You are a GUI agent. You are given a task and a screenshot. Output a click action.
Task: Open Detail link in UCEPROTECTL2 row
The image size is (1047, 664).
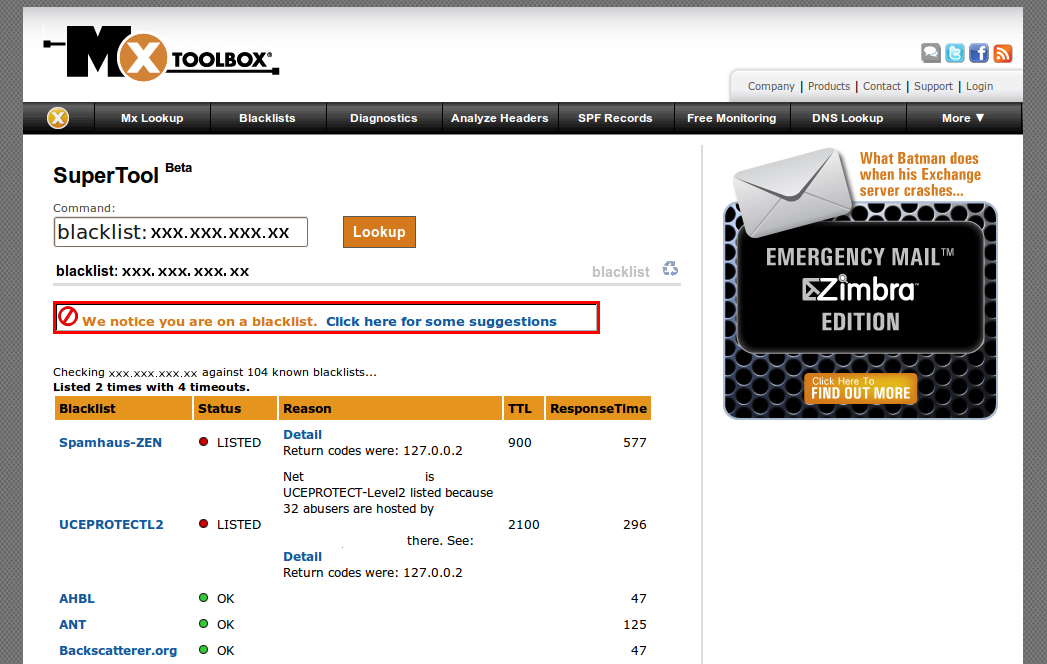coord(302,556)
